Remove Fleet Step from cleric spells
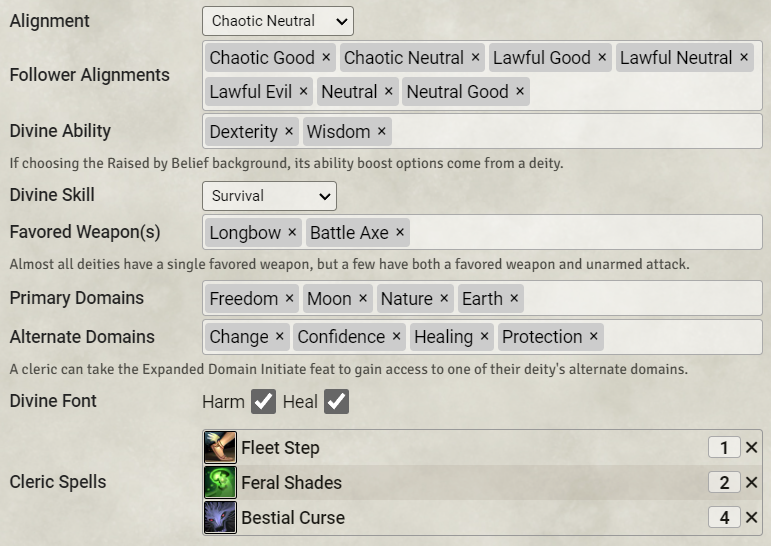This screenshot has height=546, width=771. tap(752, 448)
